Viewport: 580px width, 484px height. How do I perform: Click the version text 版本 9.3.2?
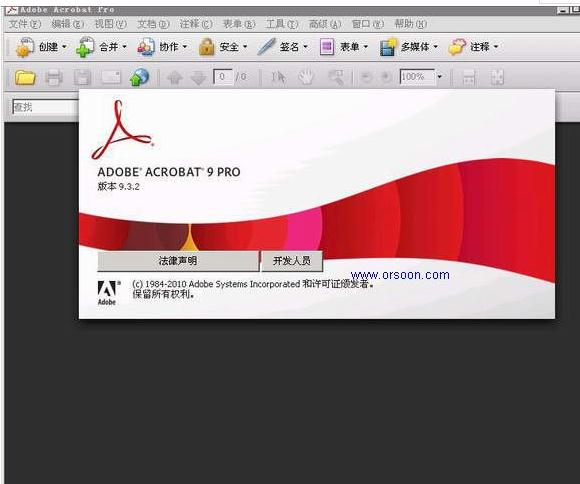click(x=118, y=186)
